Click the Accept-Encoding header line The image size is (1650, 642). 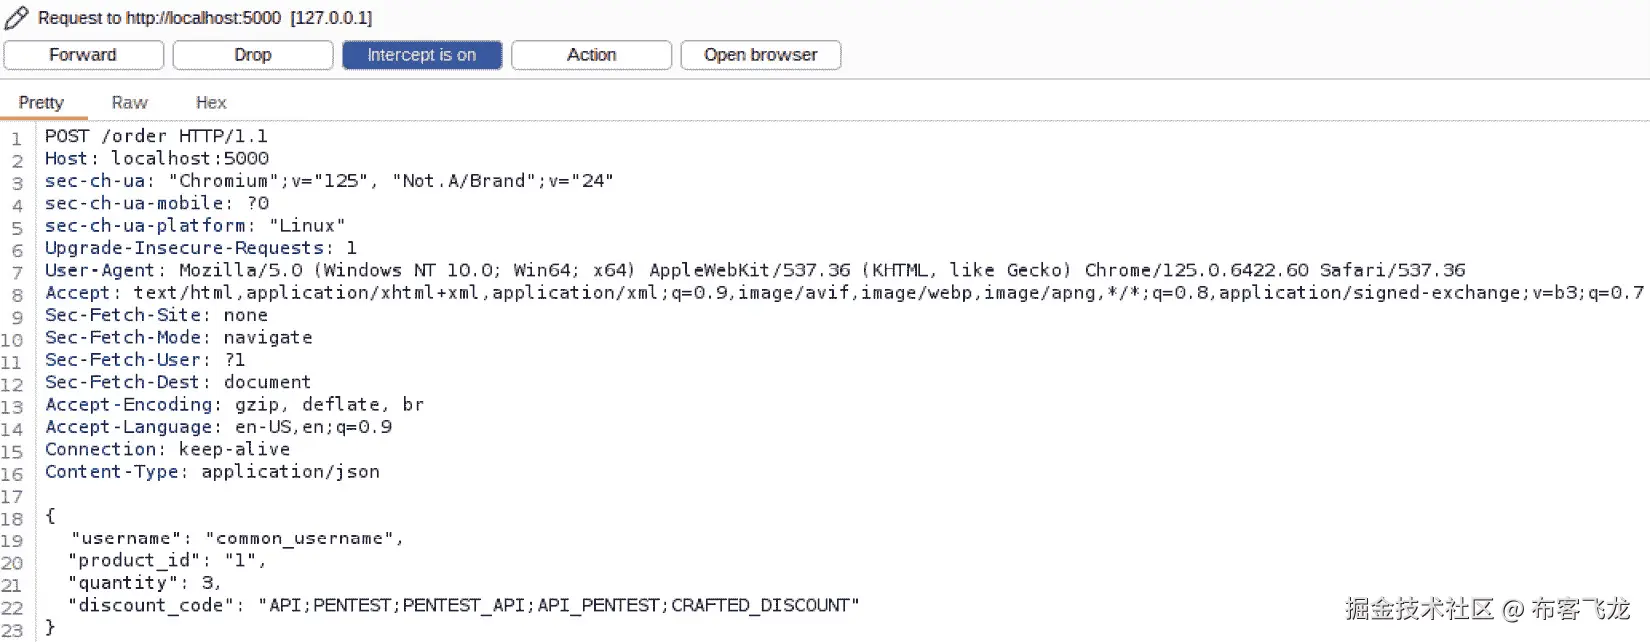click(234, 404)
